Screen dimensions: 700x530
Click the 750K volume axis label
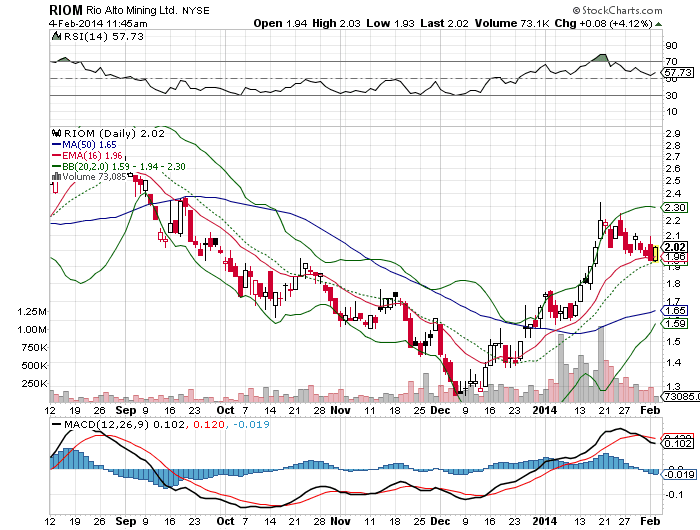tap(34, 347)
